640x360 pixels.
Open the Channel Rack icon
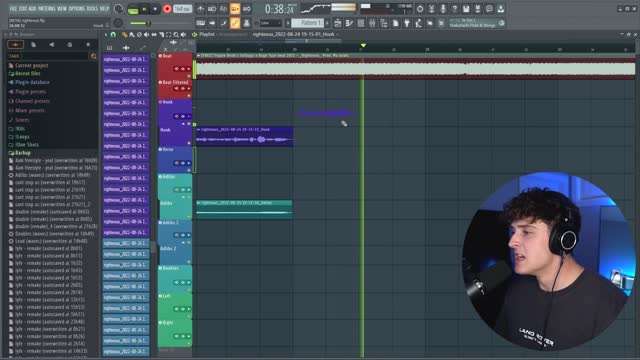point(361,23)
